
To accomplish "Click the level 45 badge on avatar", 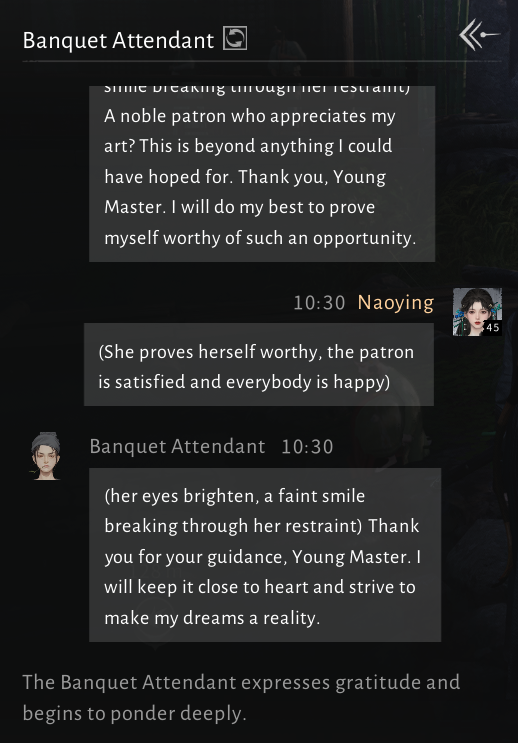I will point(492,327).
